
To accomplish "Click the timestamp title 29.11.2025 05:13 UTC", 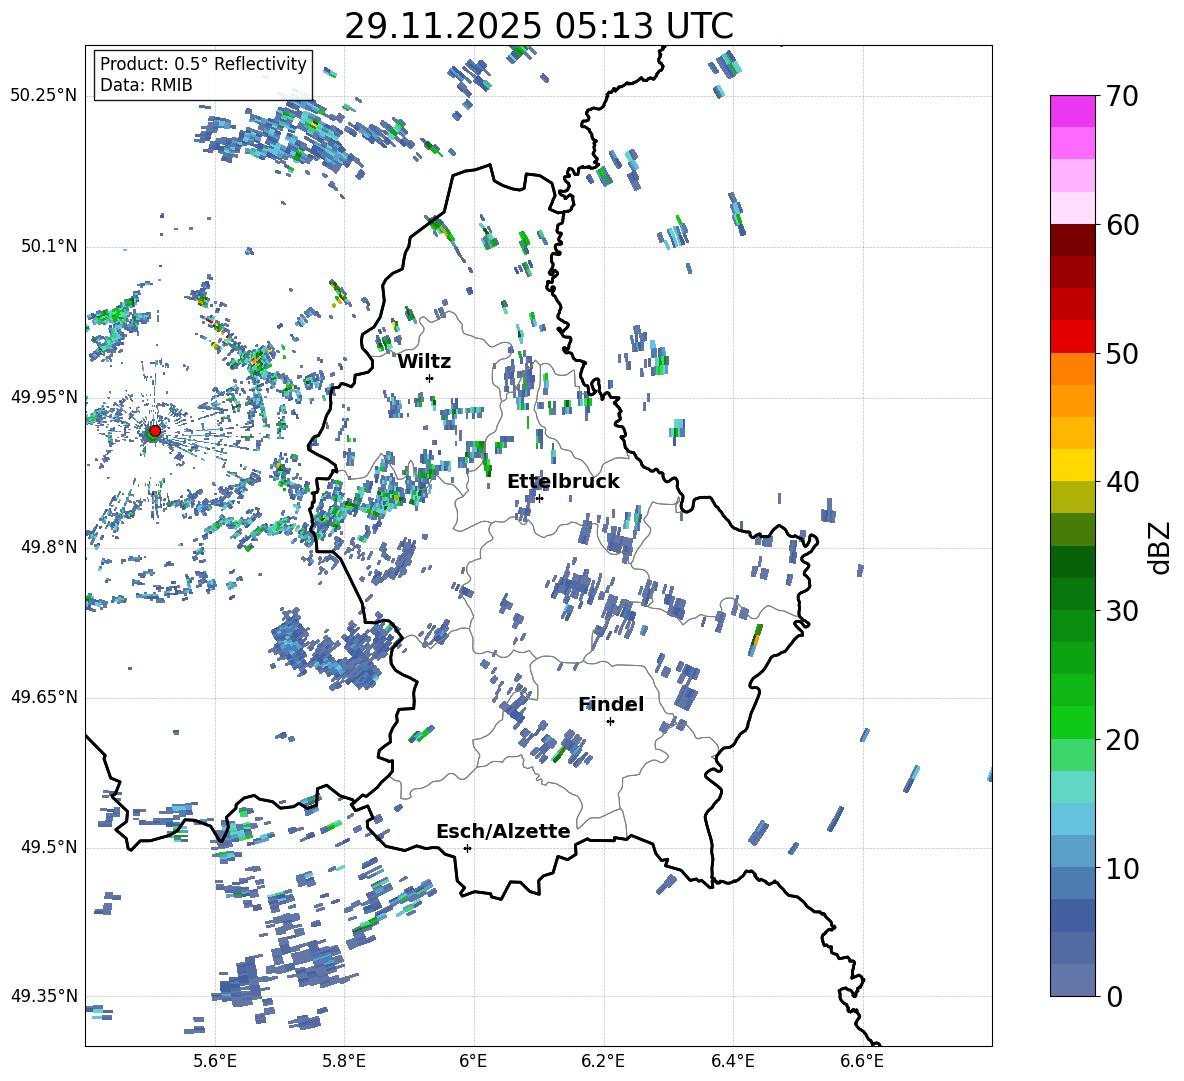I will [538, 26].
